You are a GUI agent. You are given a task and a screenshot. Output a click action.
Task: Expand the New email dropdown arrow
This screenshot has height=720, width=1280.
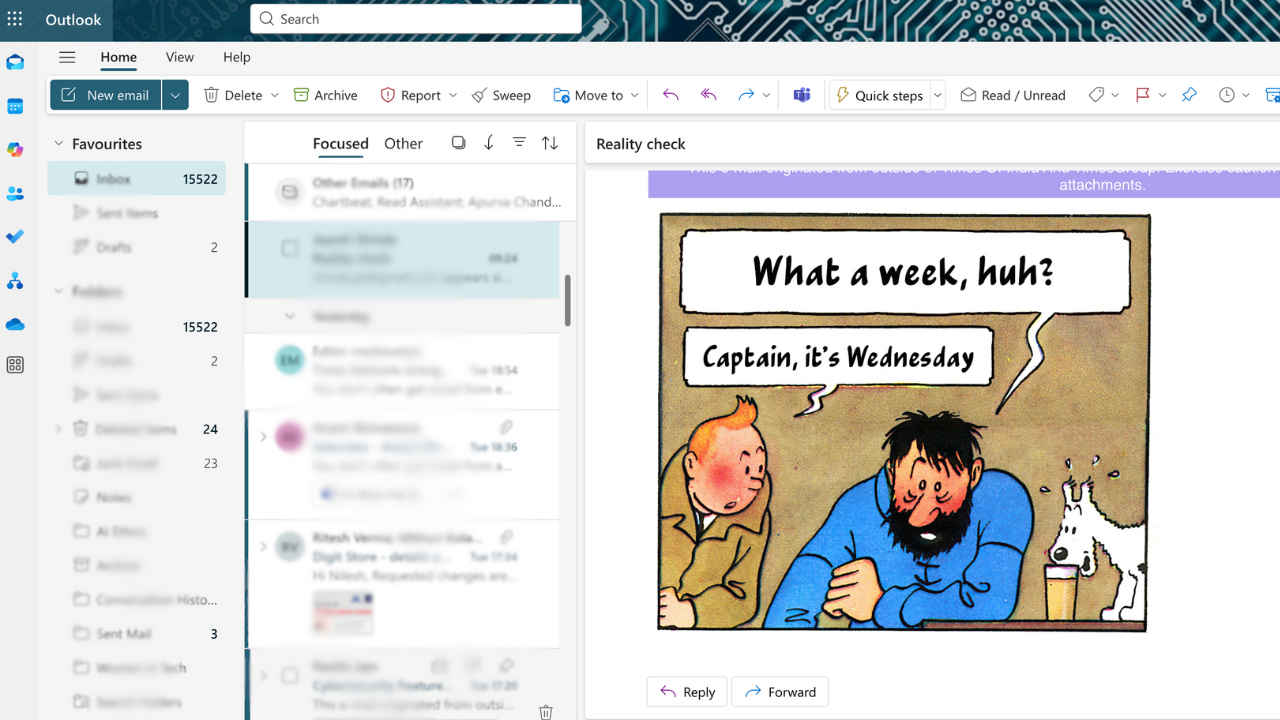point(175,95)
